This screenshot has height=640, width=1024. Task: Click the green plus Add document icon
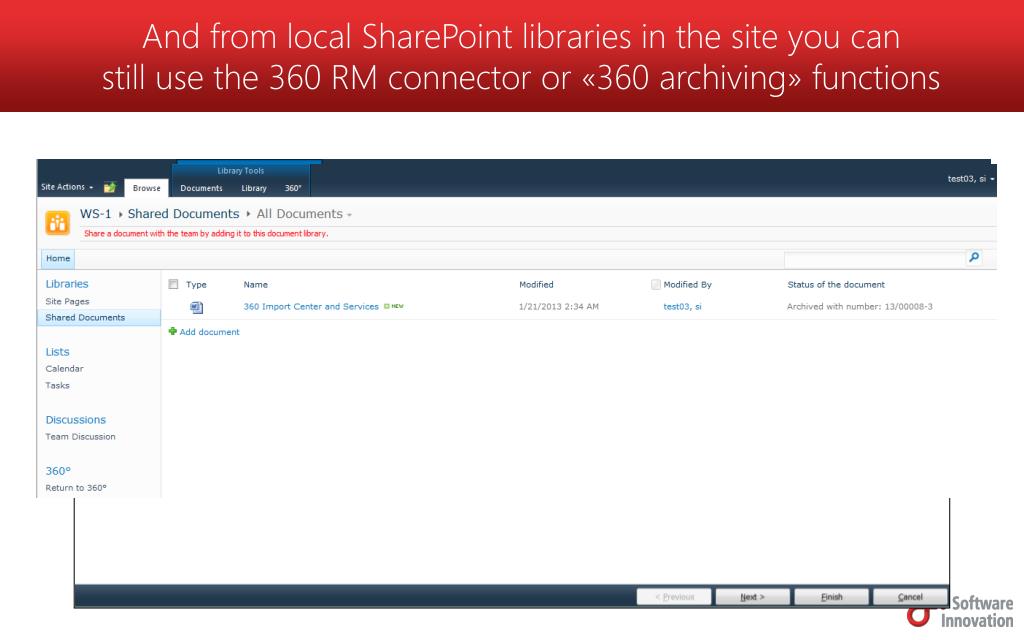coord(172,331)
